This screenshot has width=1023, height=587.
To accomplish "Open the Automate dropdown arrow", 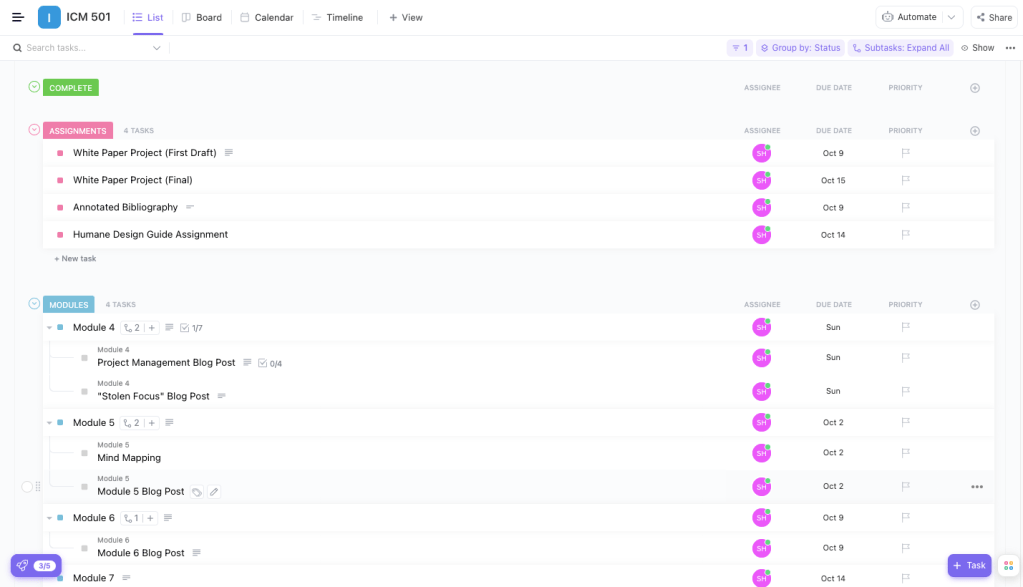I will pyautogui.click(x=951, y=17).
